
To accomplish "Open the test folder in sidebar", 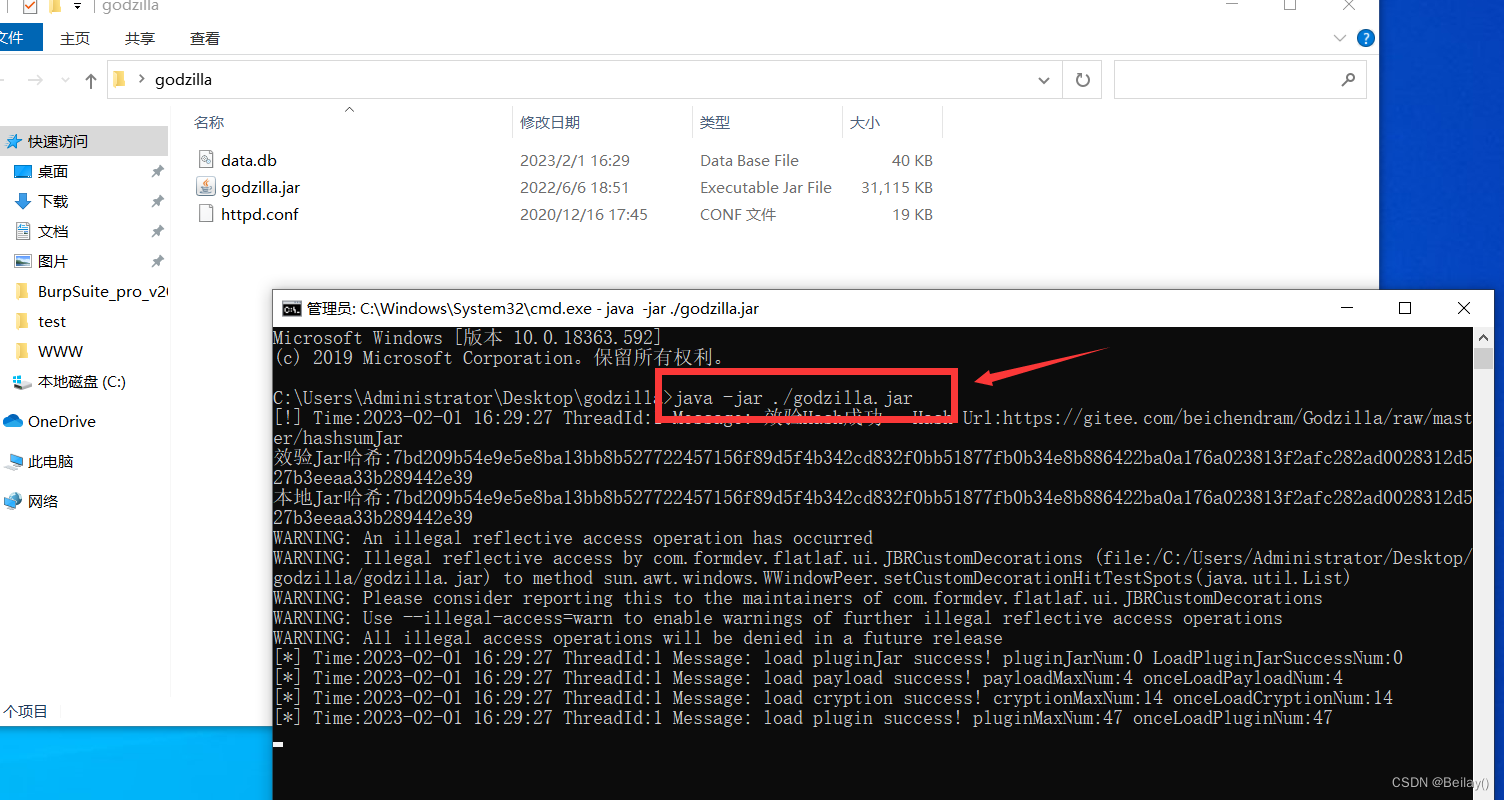I will 52,322.
